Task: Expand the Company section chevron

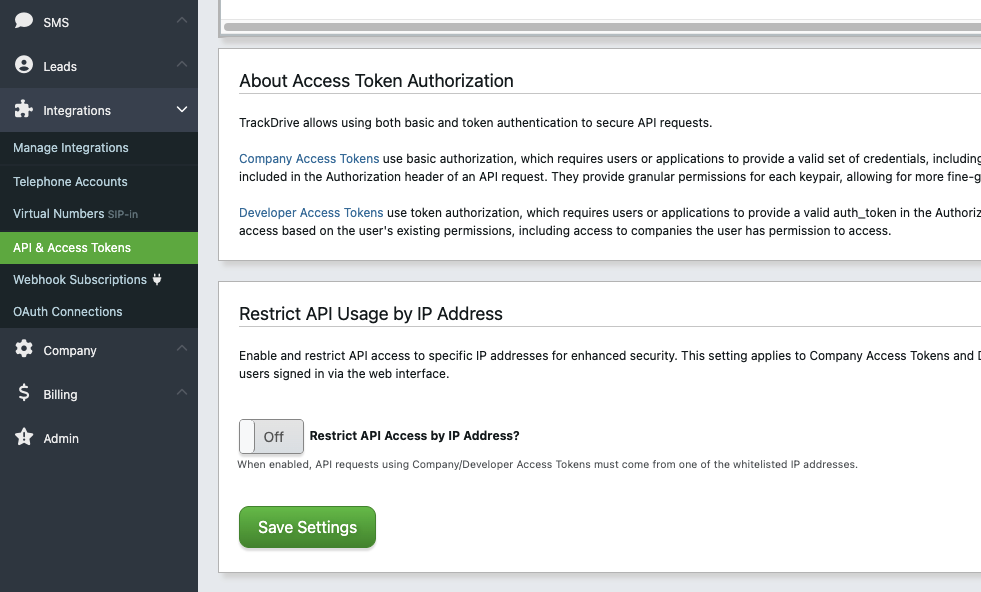Action: click(181, 350)
